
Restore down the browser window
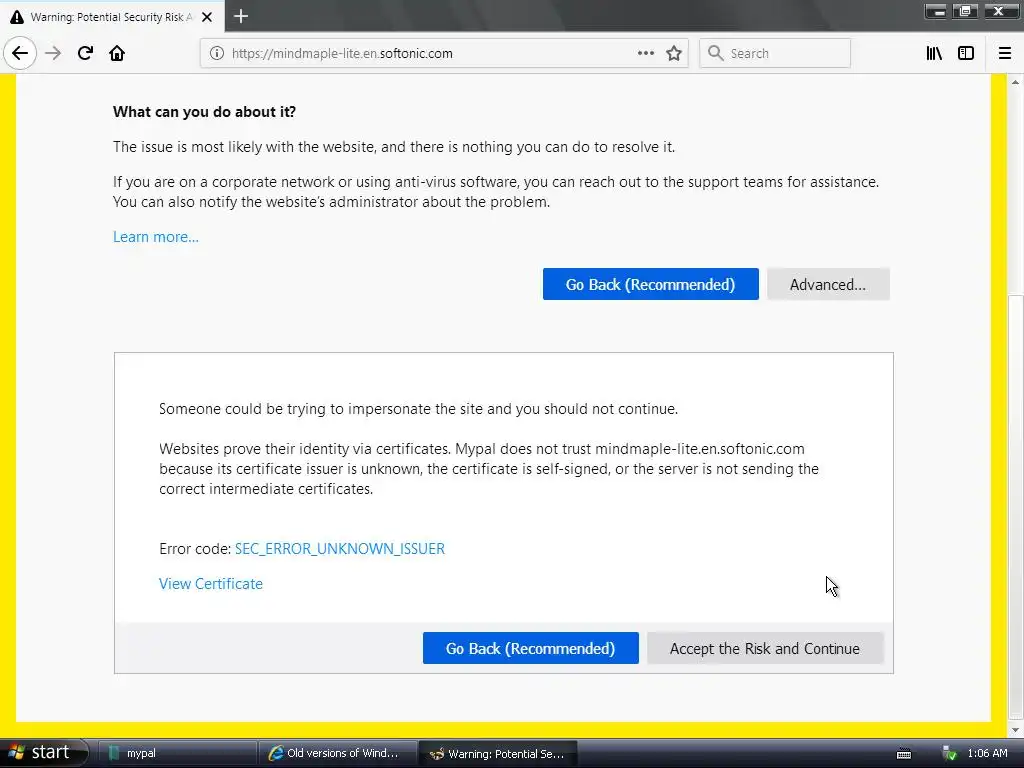point(965,11)
